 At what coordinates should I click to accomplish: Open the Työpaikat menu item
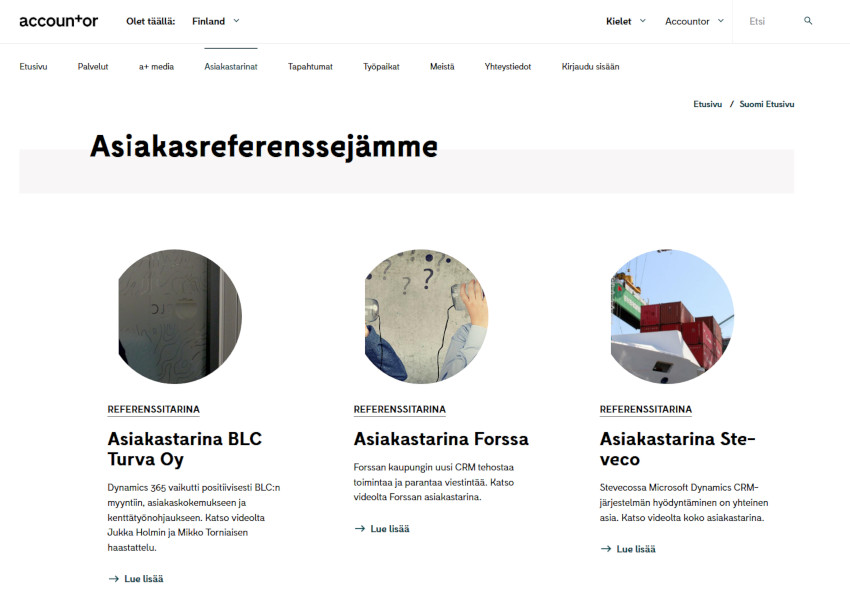[381, 67]
